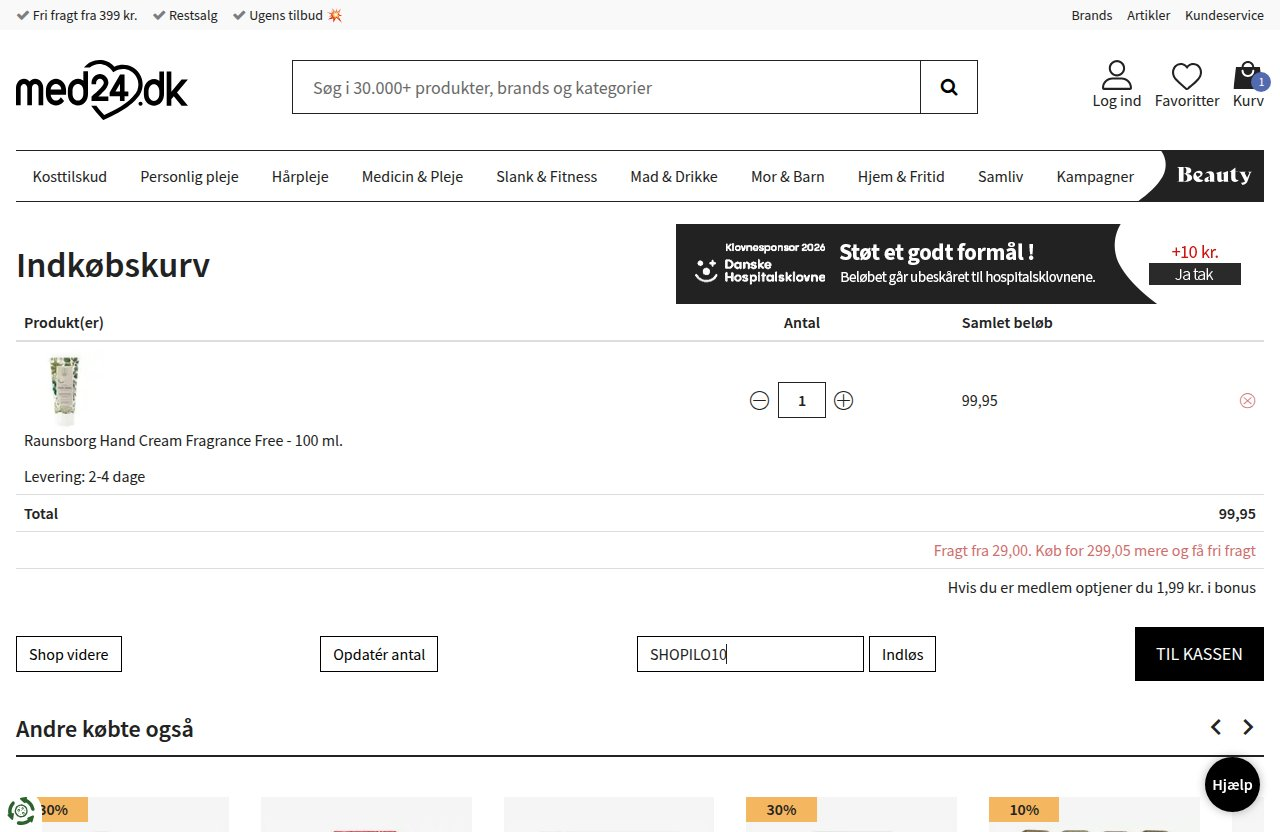This screenshot has width=1280, height=832.
Task: Open Raunsborg Hand Cream Fragrance Free product link
Action: pos(183,440)
